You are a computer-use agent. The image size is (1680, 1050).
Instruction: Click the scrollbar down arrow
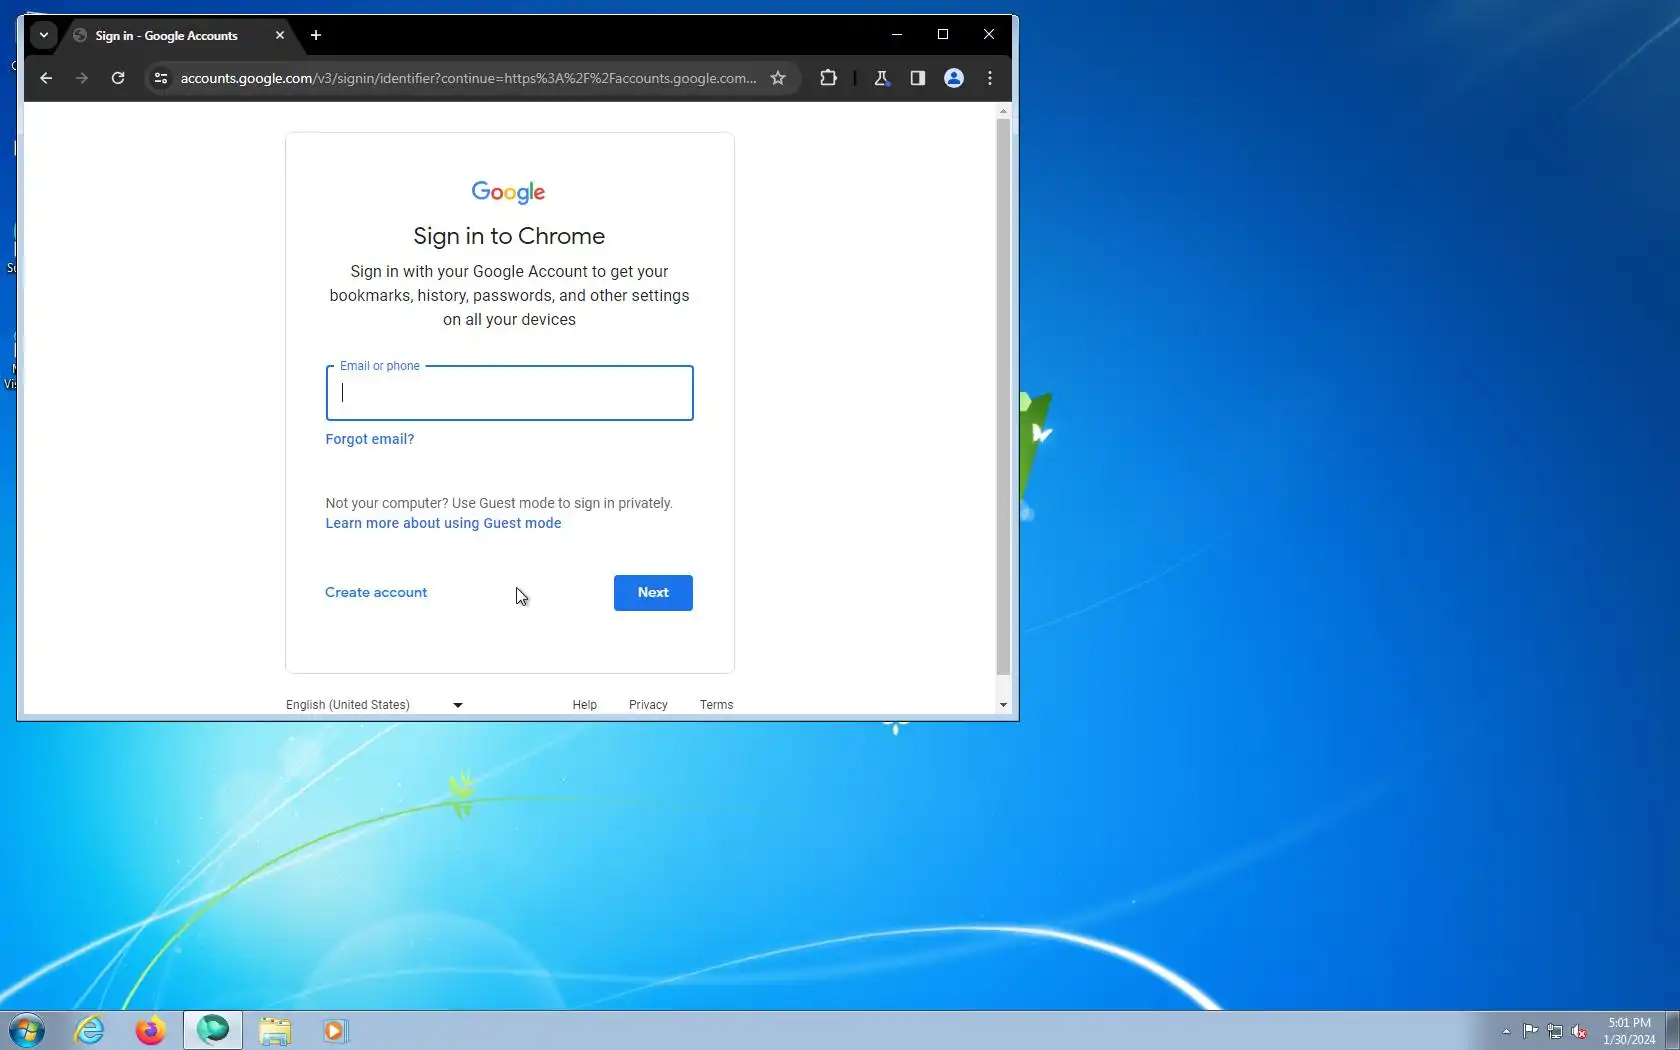1003,705
